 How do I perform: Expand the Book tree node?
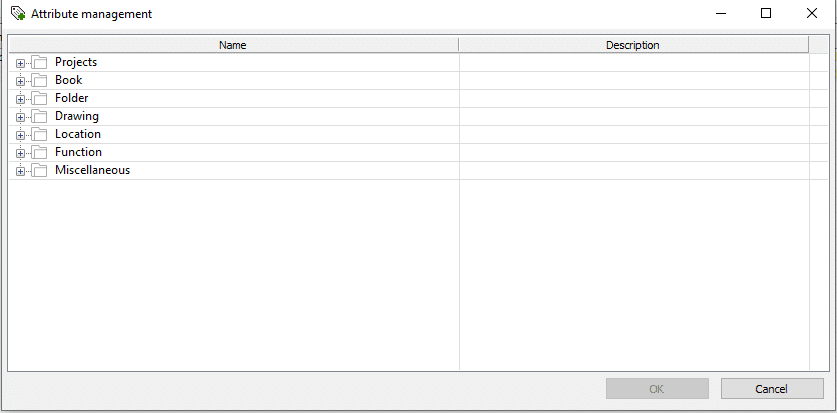point(21,81)
